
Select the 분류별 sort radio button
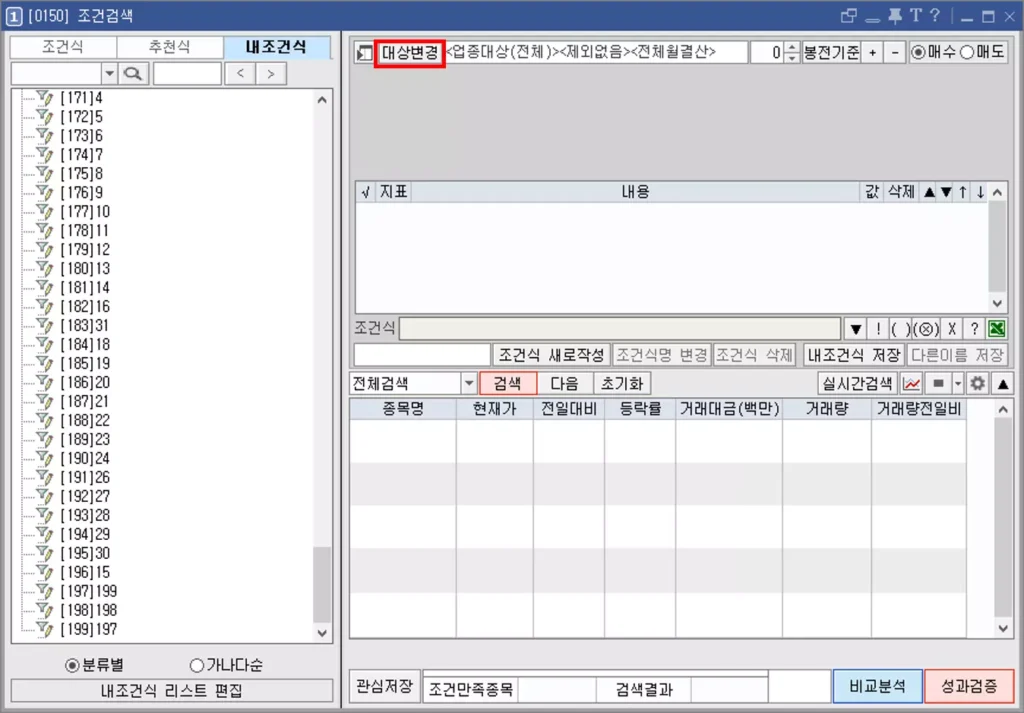72,665
